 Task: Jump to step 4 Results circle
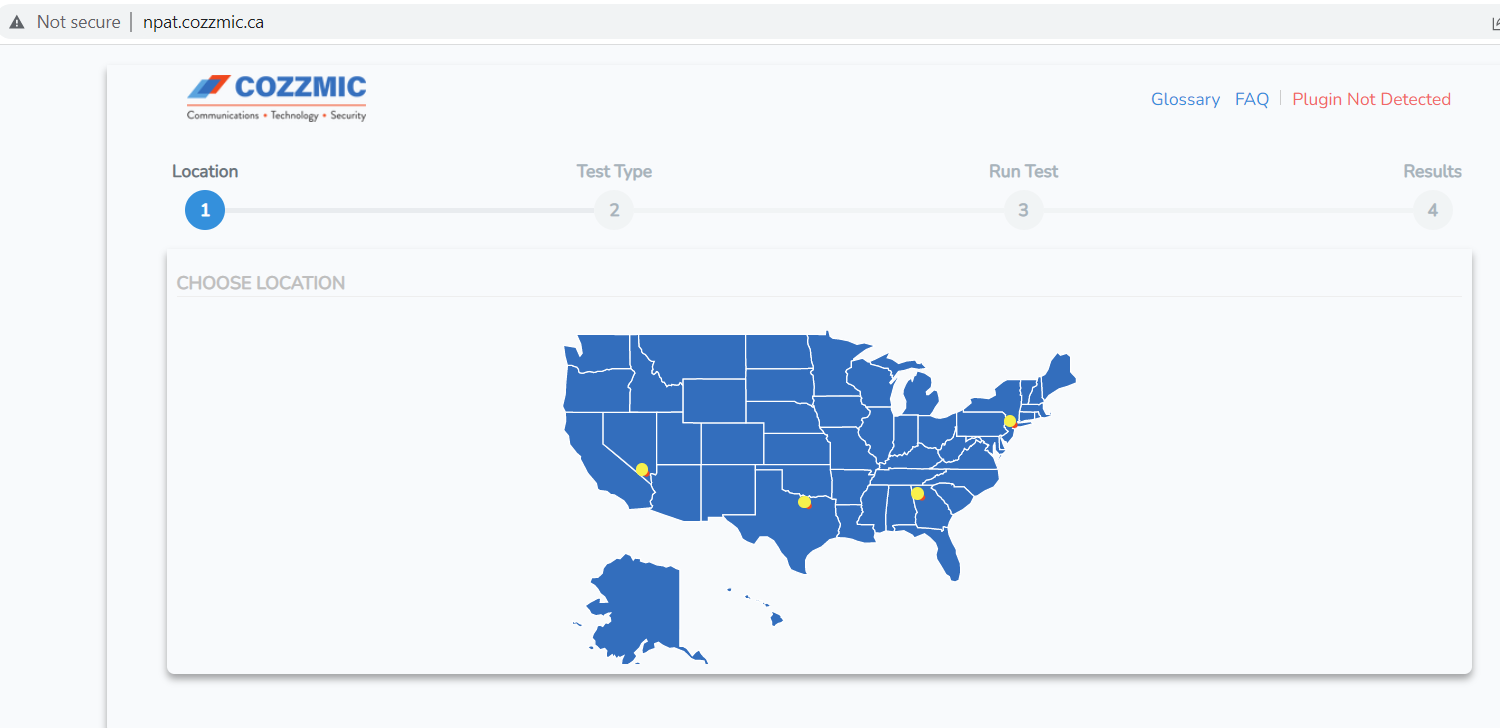pyautogui.click(x=1432, y=210)
